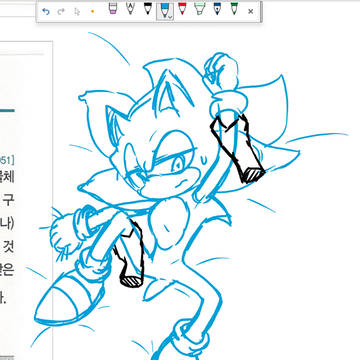The image size is (360, 360).
Task: Close the drawing toolbar with X
Action: point(251,12)
